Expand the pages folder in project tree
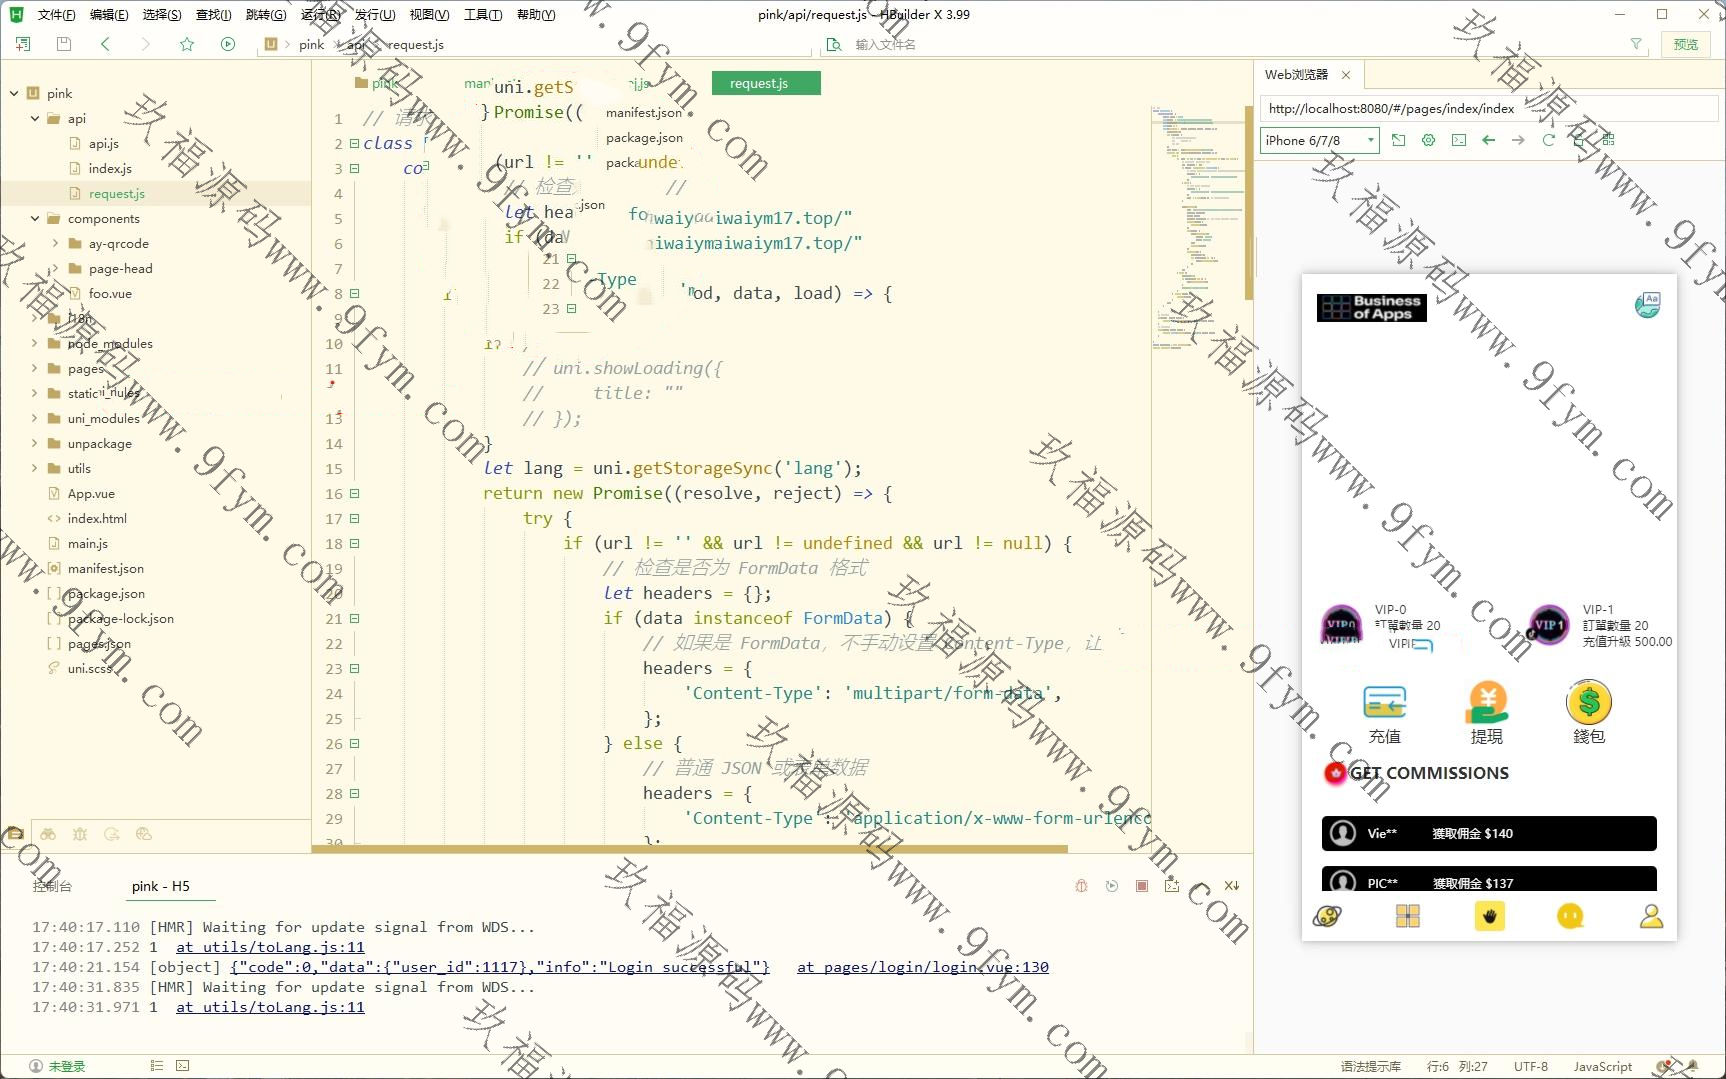 coord(35,369)
